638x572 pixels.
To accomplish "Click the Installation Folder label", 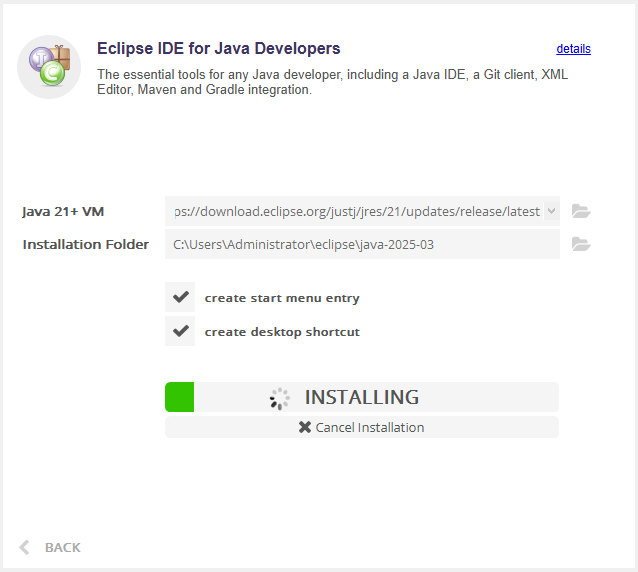I will [x=86, y=245].
